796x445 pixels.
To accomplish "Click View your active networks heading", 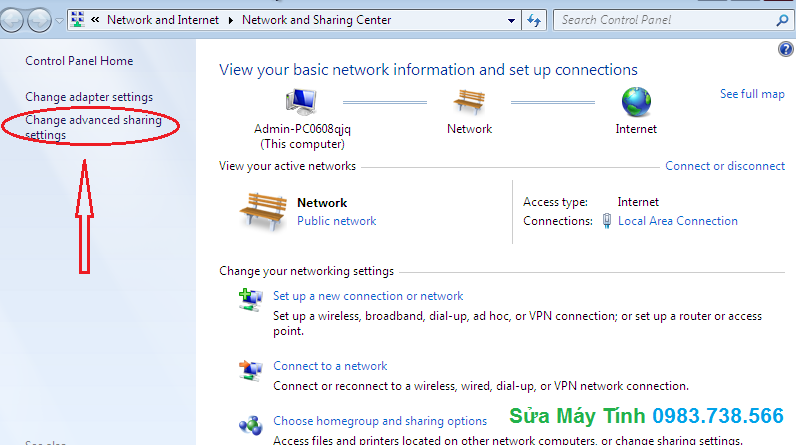I will pyautogui.click(x=287, y=166).
